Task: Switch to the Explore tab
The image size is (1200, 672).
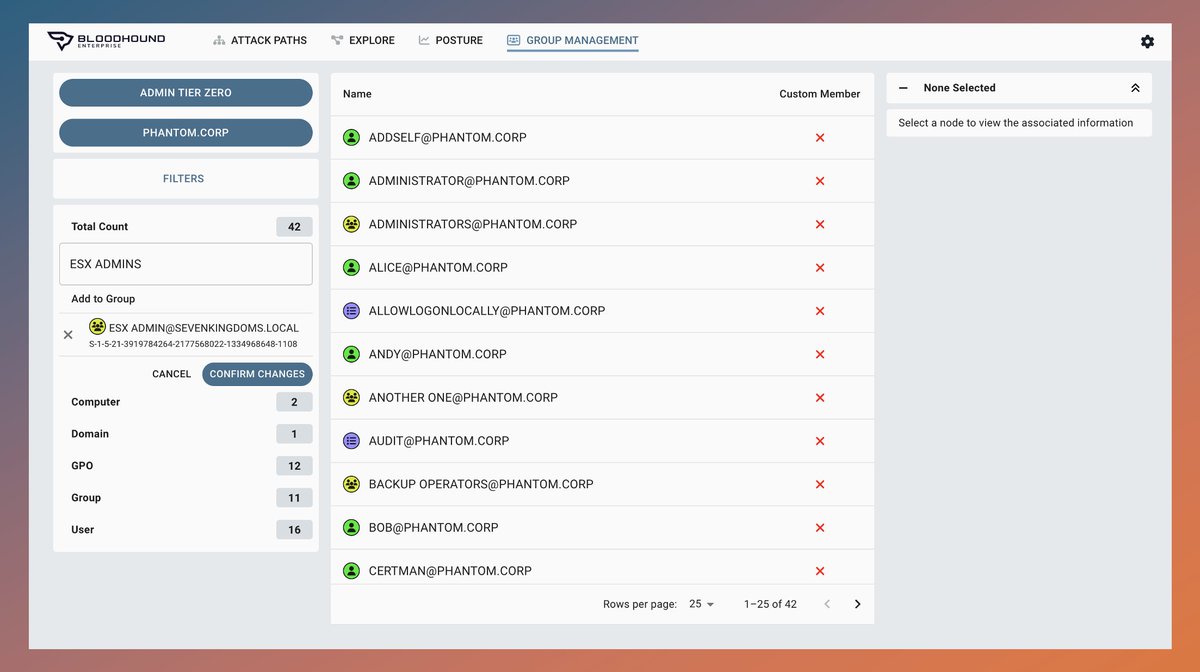Action: (x=363, y=40)
